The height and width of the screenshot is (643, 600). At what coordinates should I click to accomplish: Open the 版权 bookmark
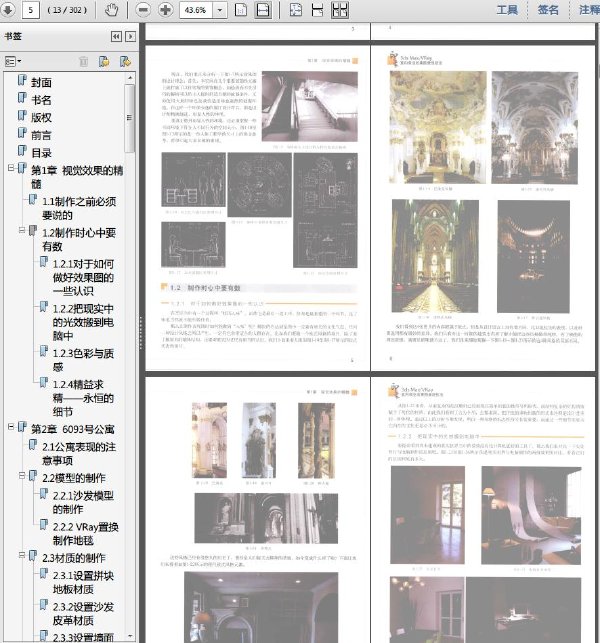[41, 118]
